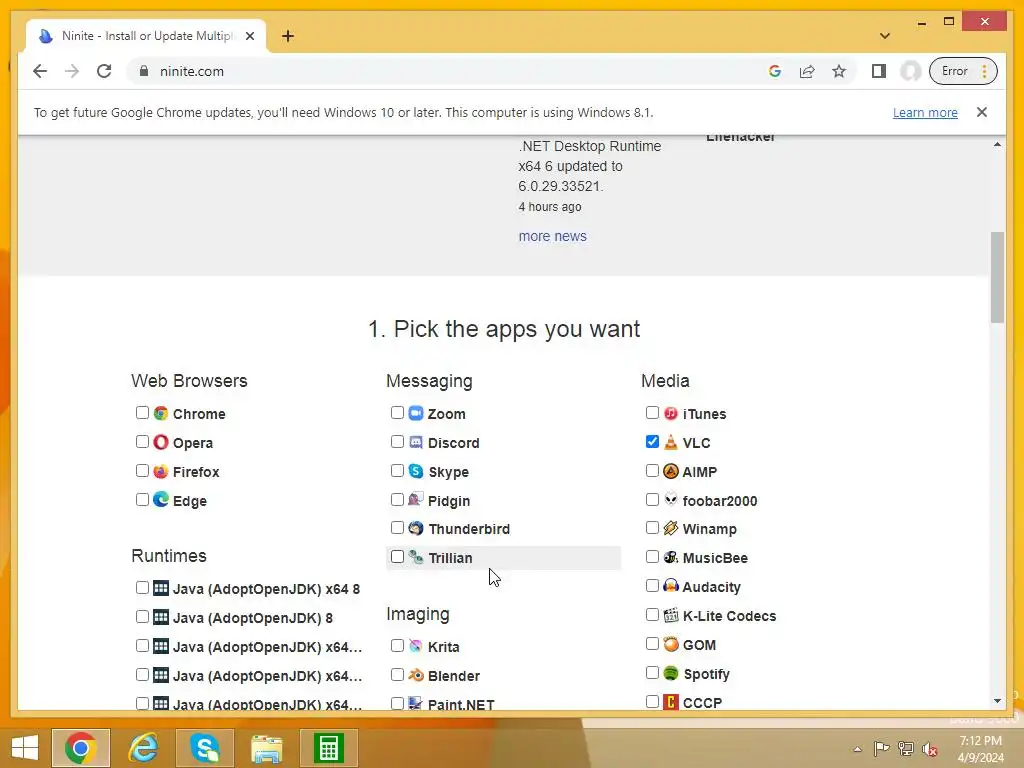Click the Web Browsers heading
The height and width of the screenshot is (768, 1024).
(x=189, y=381)
